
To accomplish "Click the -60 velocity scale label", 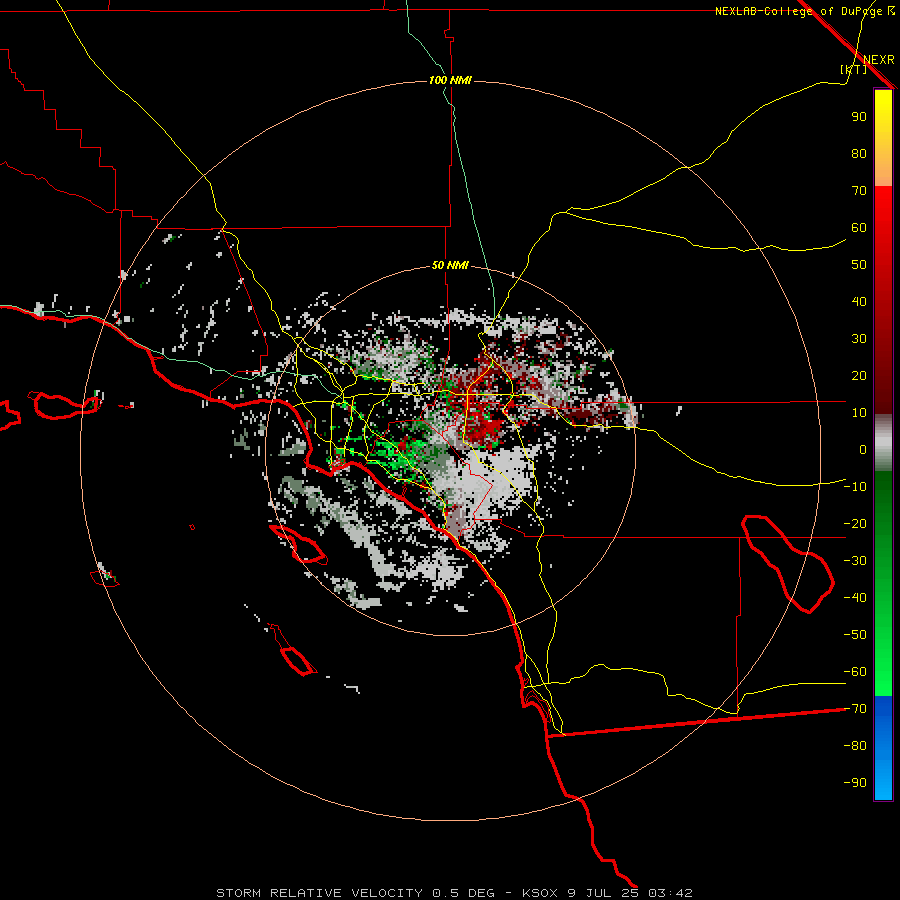I will [x=855, y=672].
